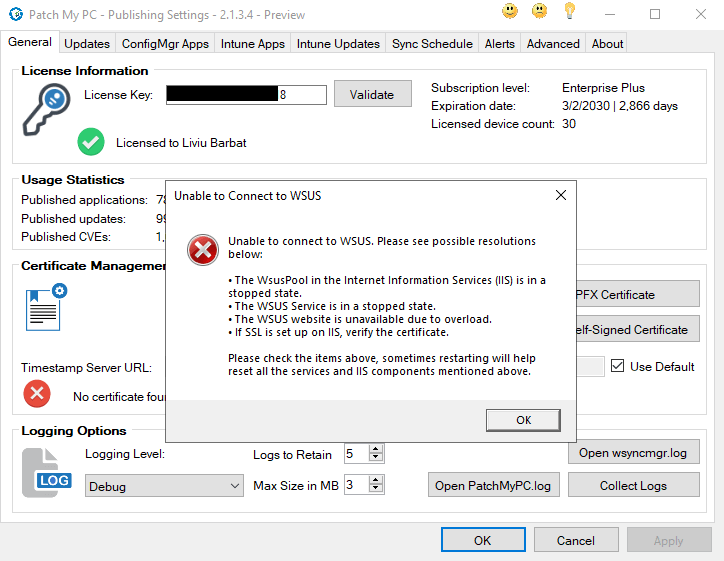Open the About tab
Screen dimensions: 724x561
(607, 44)
